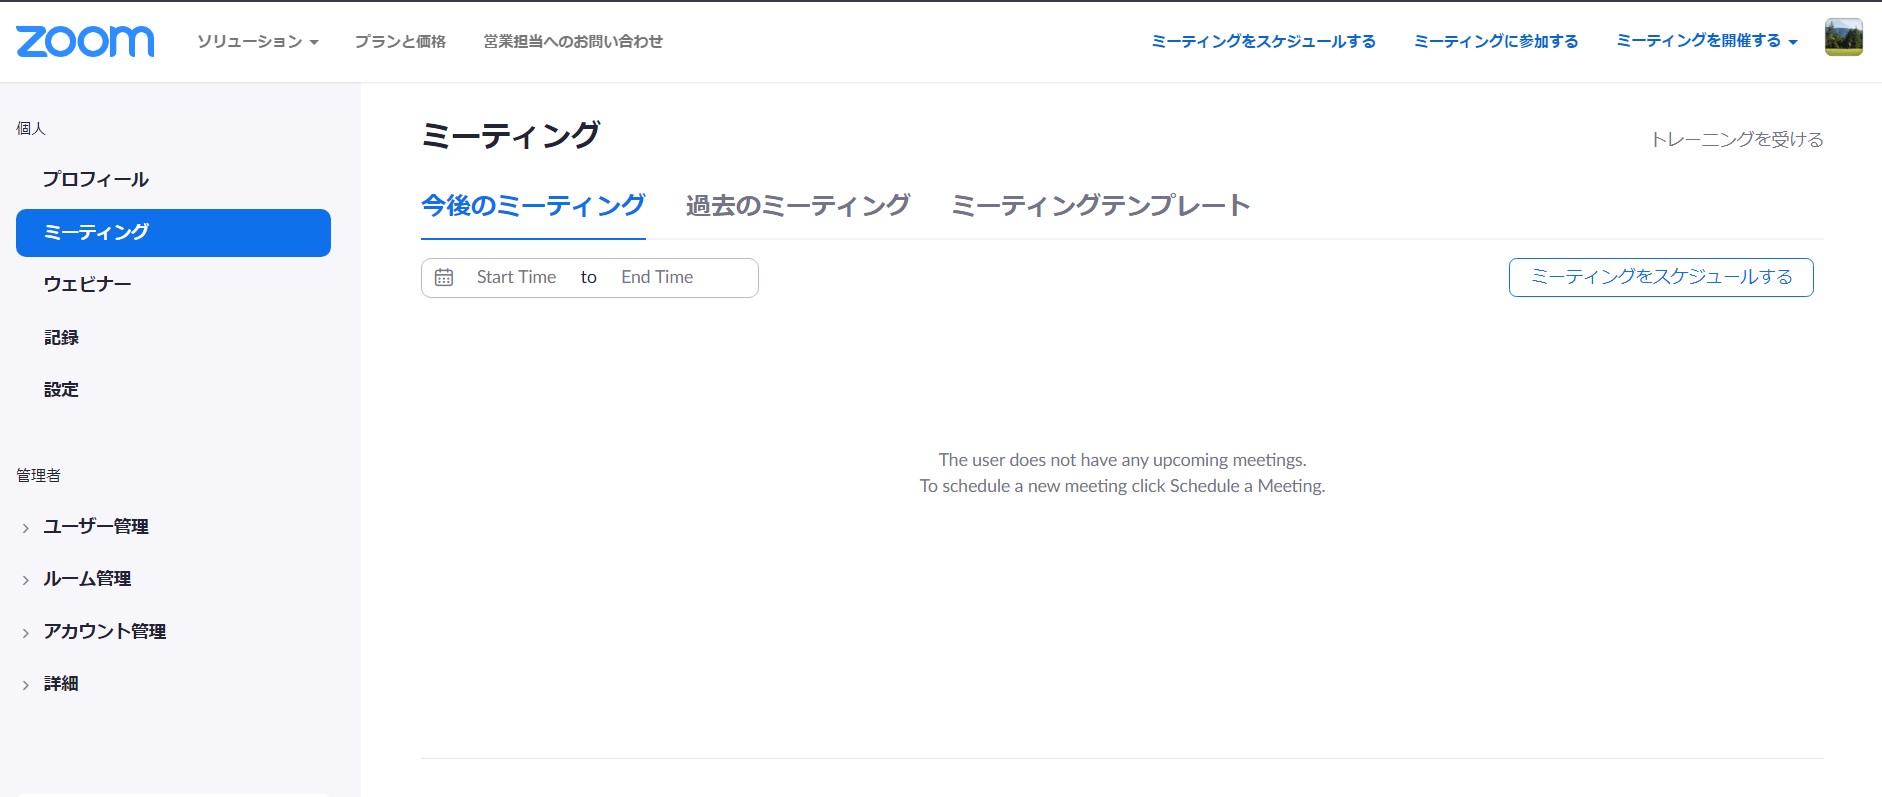Switch to 過去のミーティング tab

coord(797,206)
